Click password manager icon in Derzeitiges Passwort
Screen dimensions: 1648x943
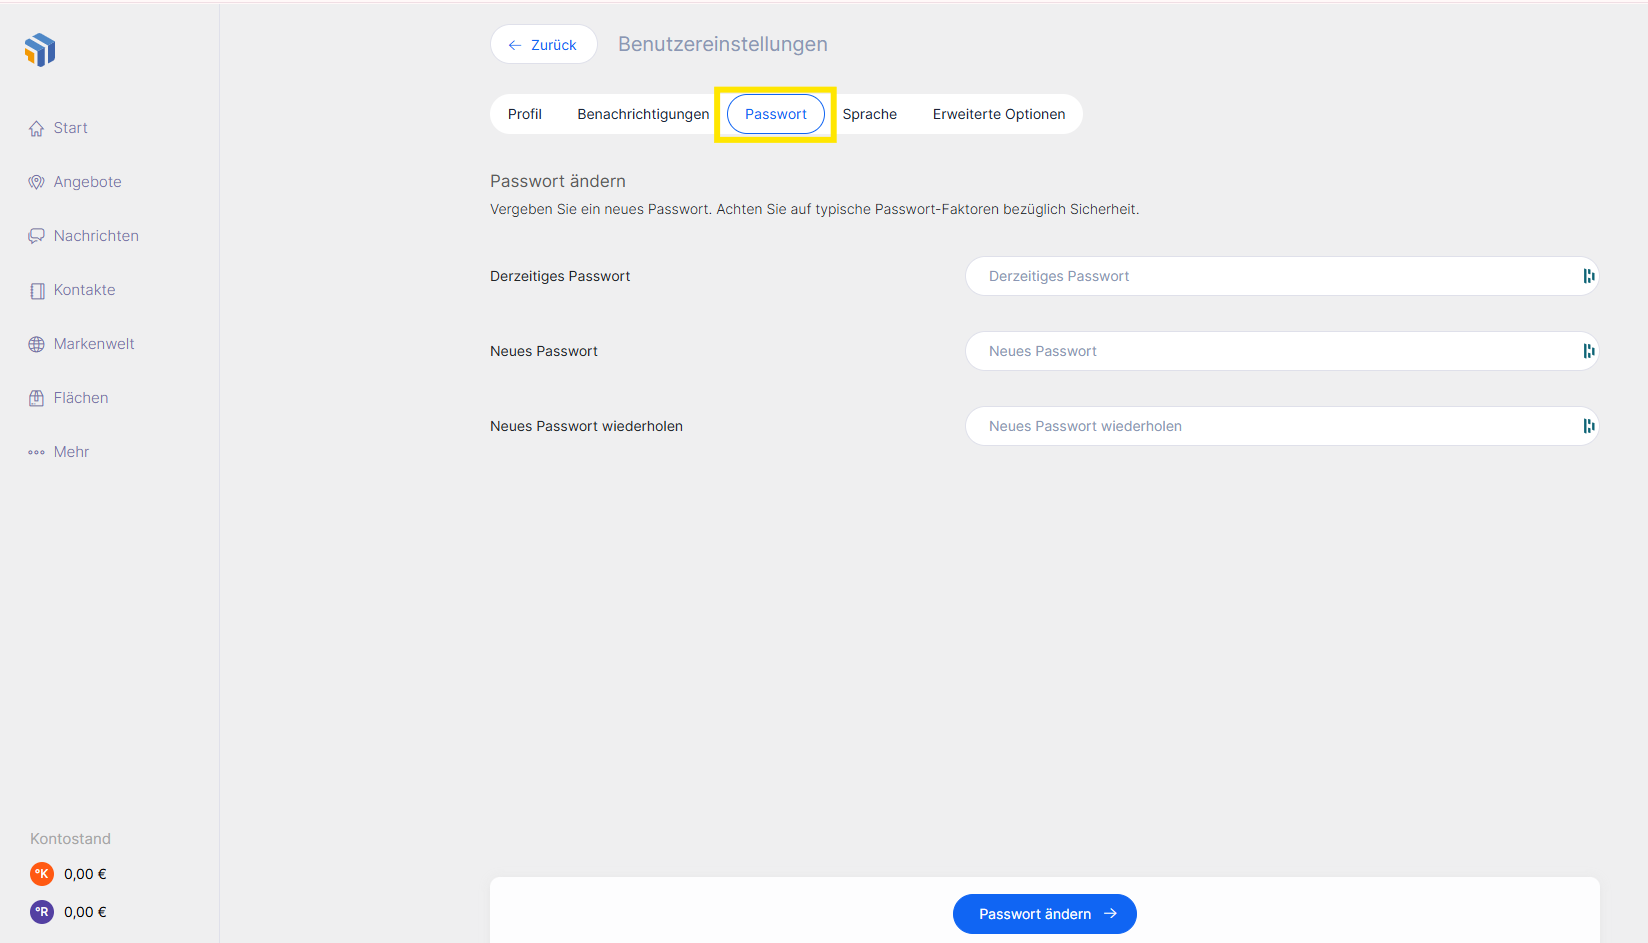coord(1588,276)
